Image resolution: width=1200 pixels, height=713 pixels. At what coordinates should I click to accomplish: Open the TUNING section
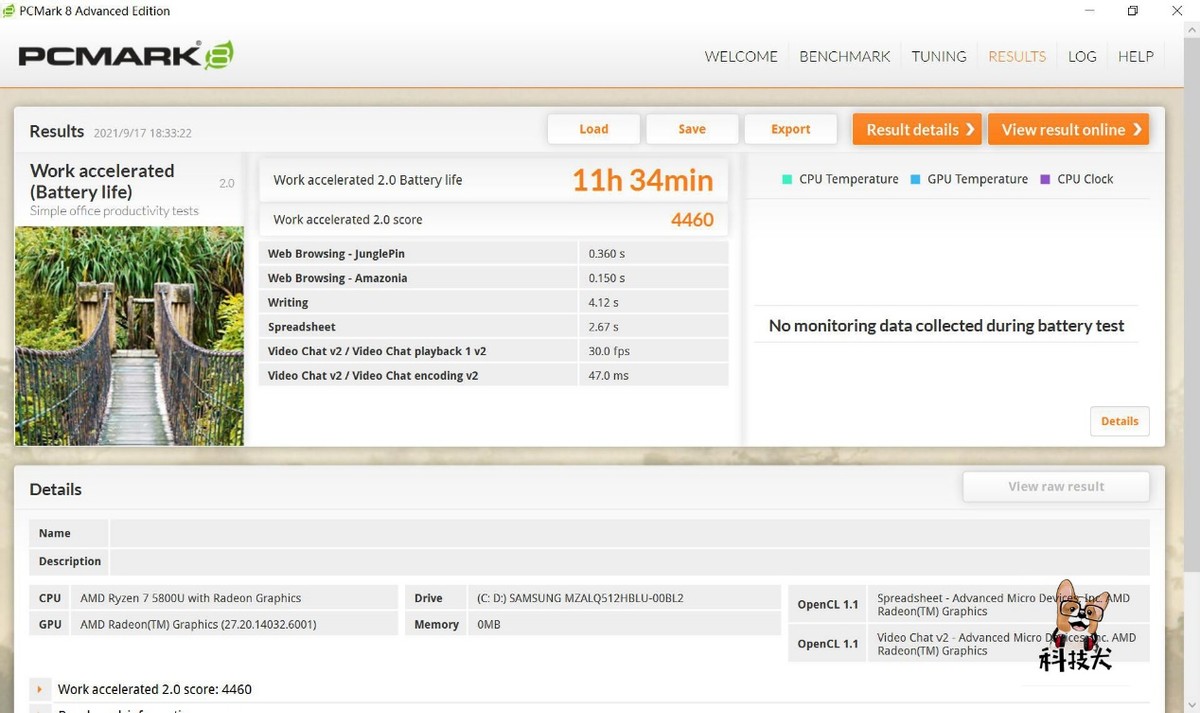(x=938, y=56)
